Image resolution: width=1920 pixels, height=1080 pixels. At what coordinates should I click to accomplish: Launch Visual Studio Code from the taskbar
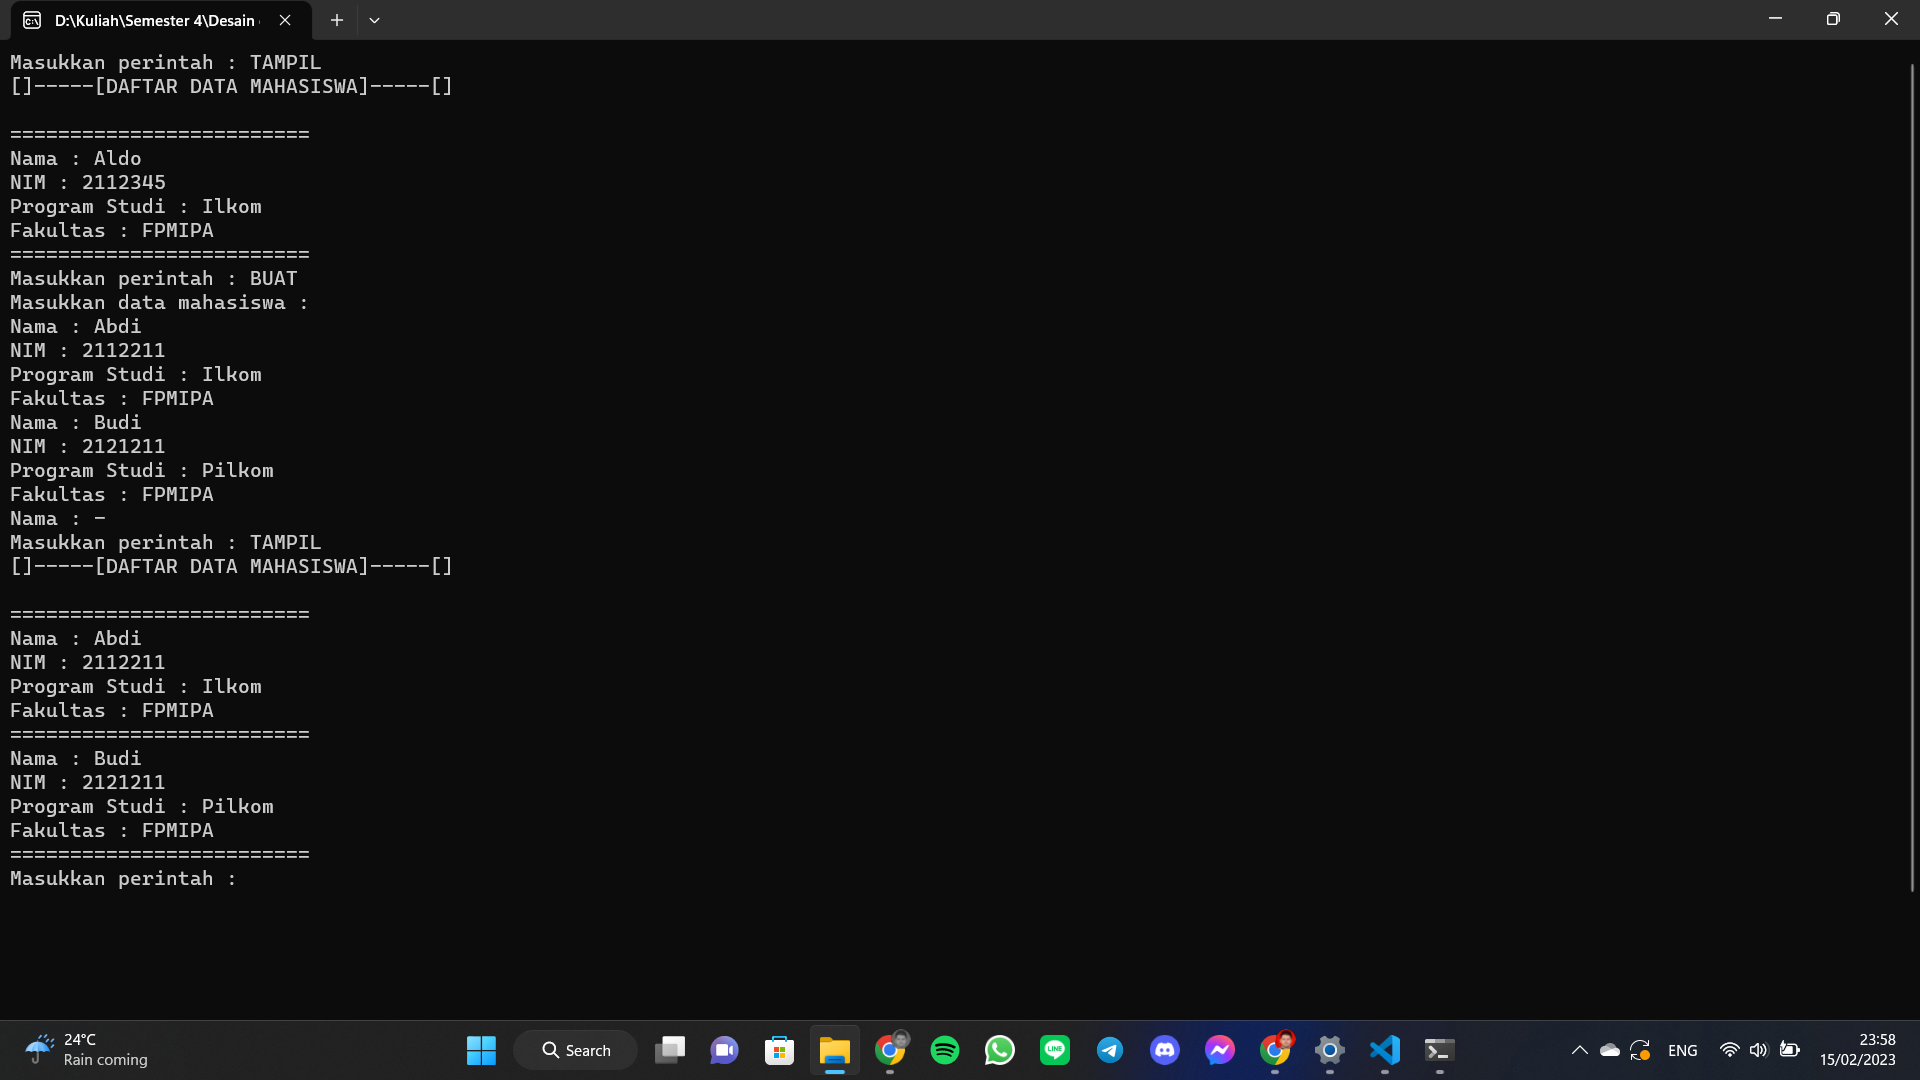(1384, 1050)
